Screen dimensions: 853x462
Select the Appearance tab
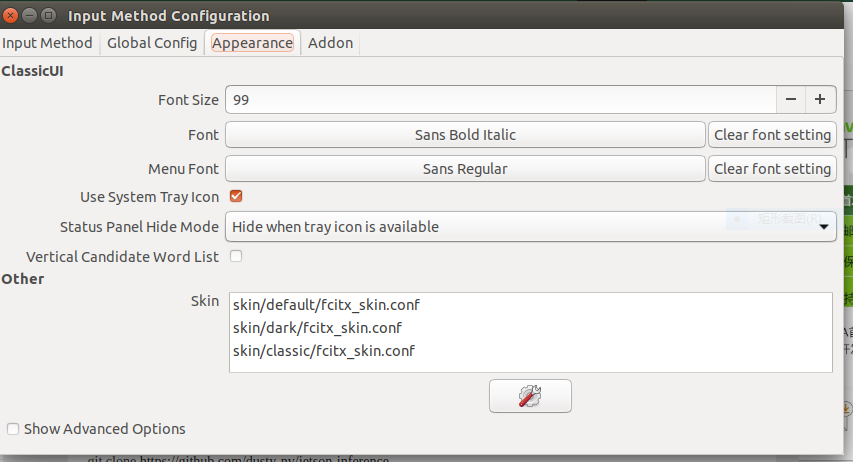tap(252, 43)
